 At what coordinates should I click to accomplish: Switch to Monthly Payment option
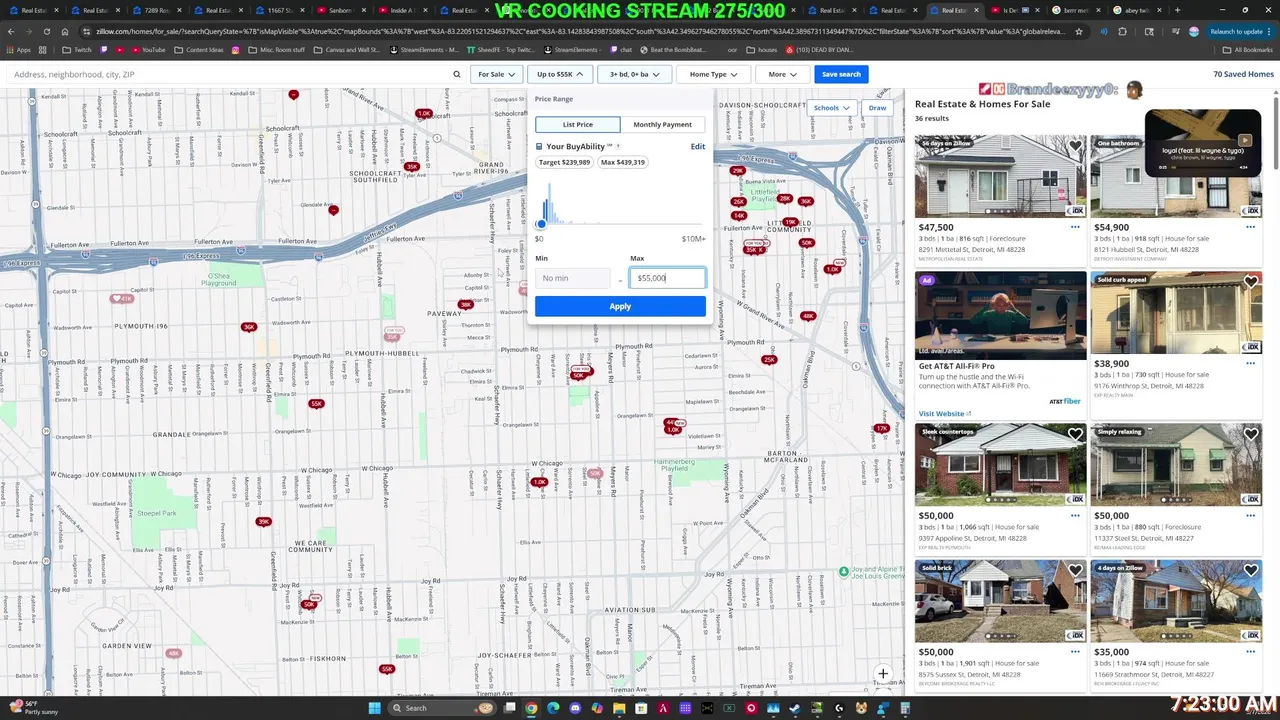pos(662,124)
